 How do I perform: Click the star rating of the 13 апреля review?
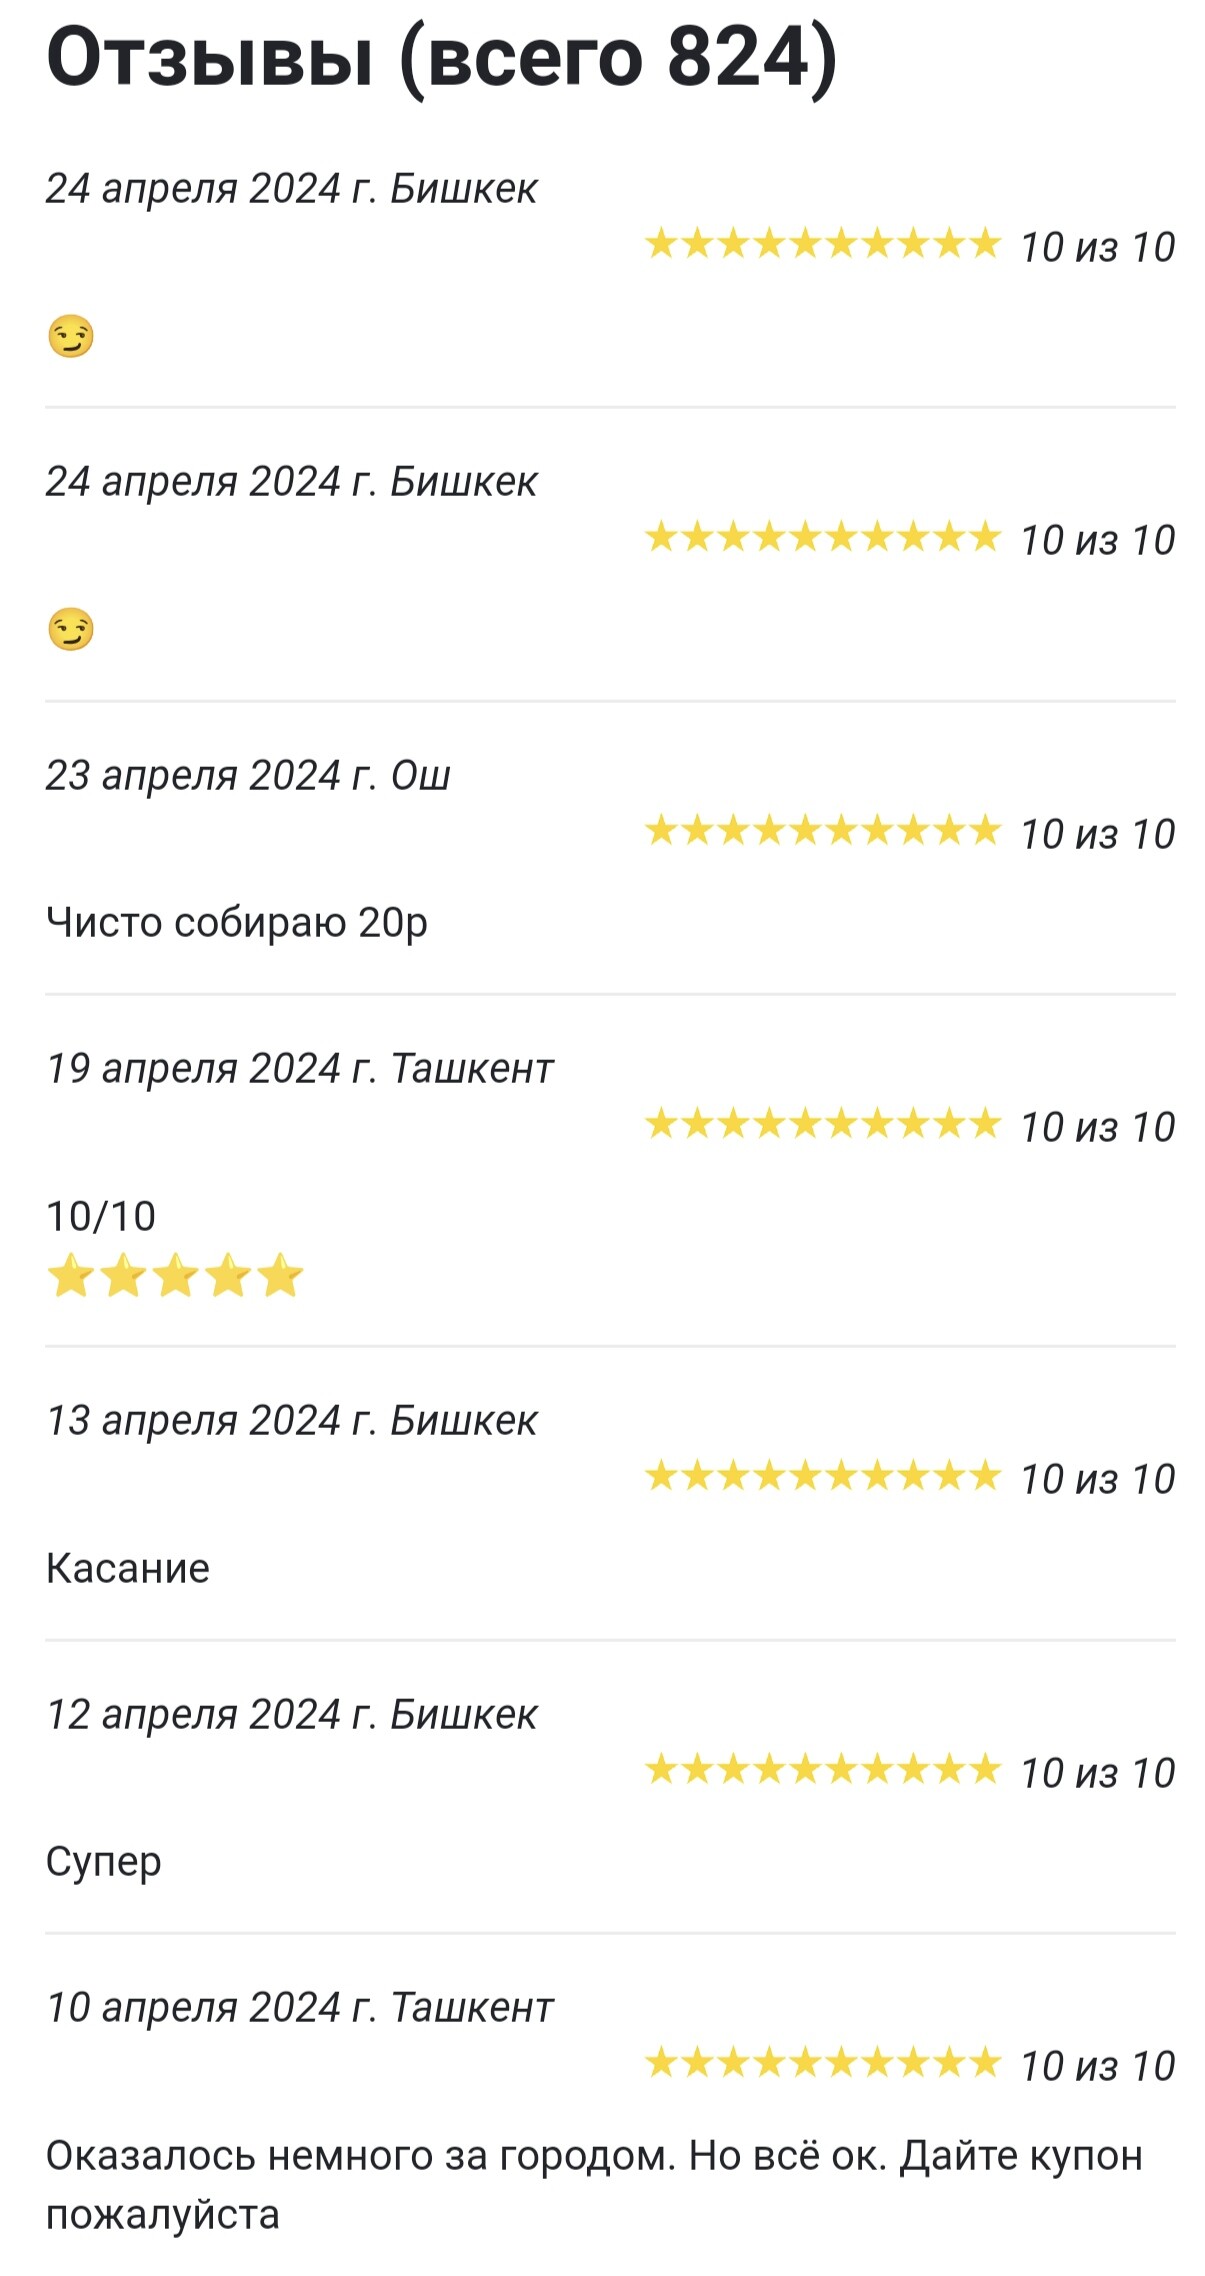(x=822, y=1476)
